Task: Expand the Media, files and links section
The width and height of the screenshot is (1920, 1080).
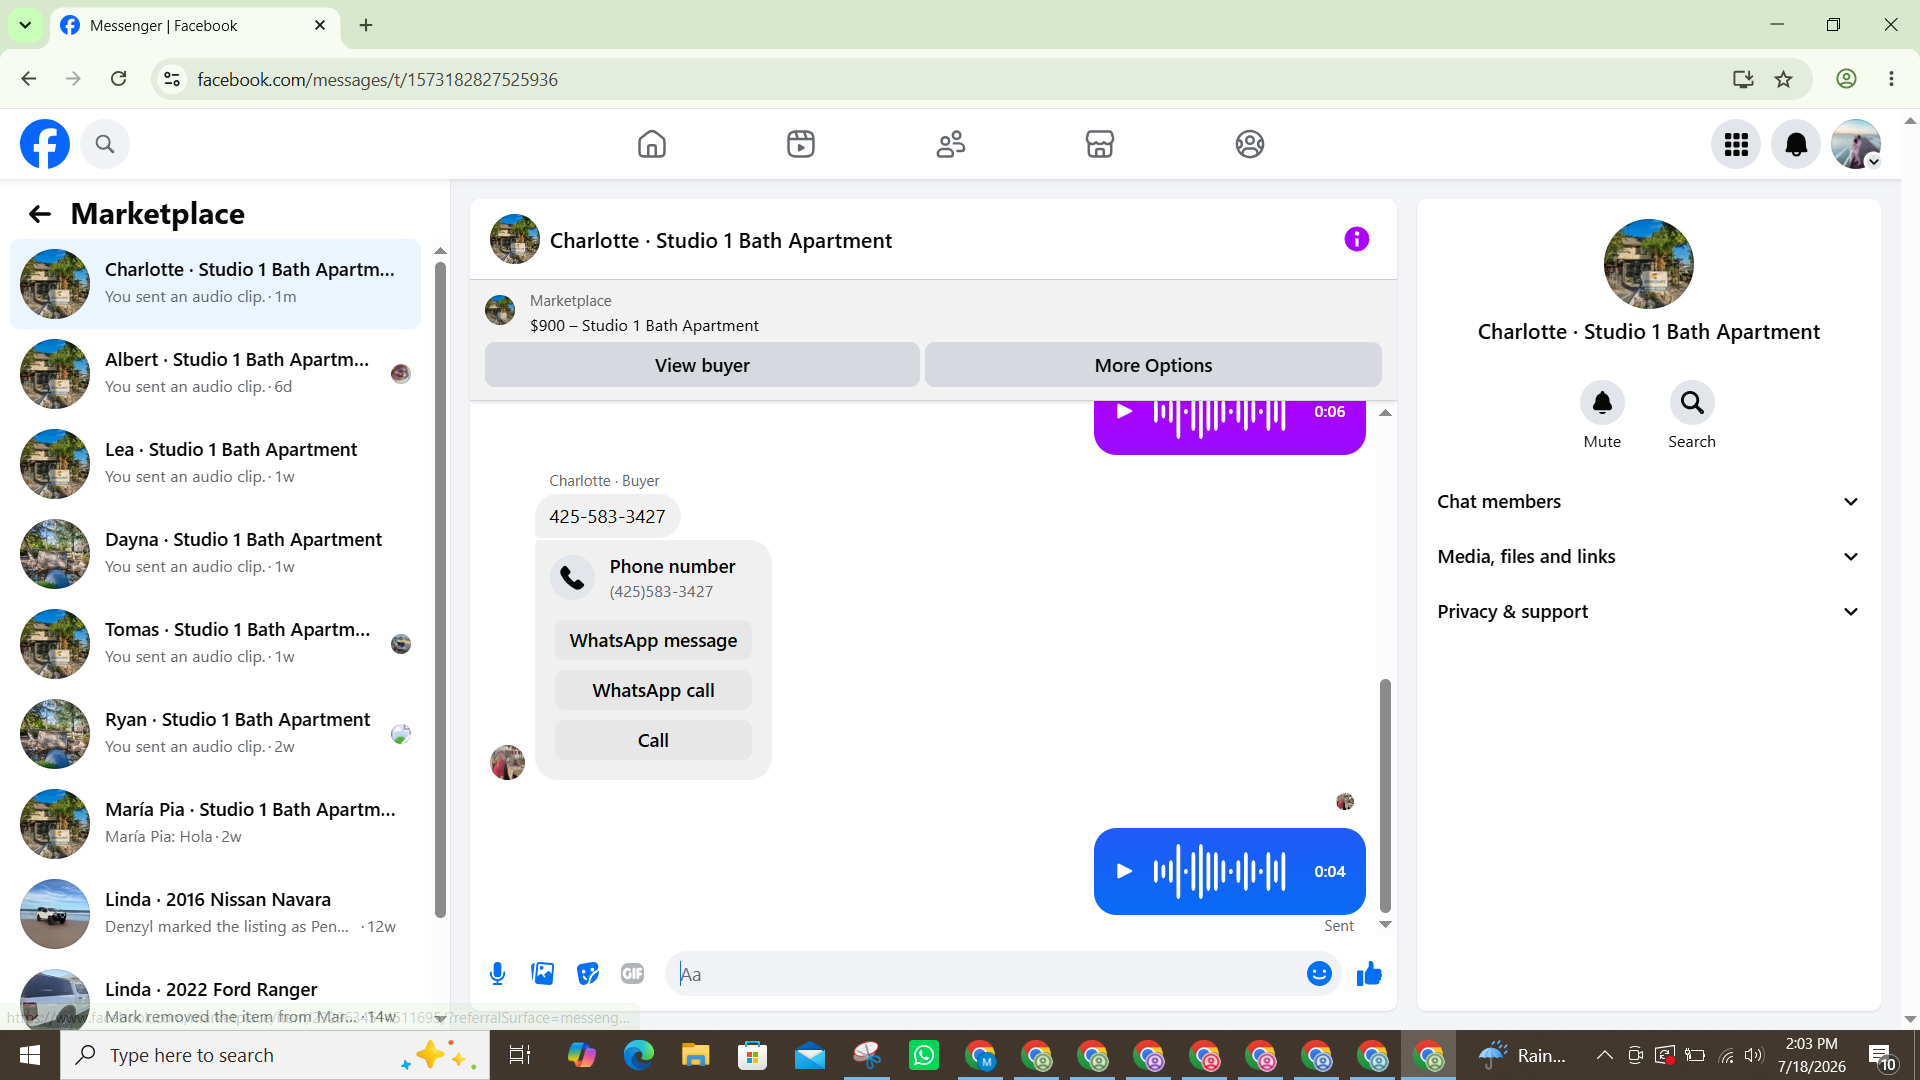Action: [x=1649, y=557]
